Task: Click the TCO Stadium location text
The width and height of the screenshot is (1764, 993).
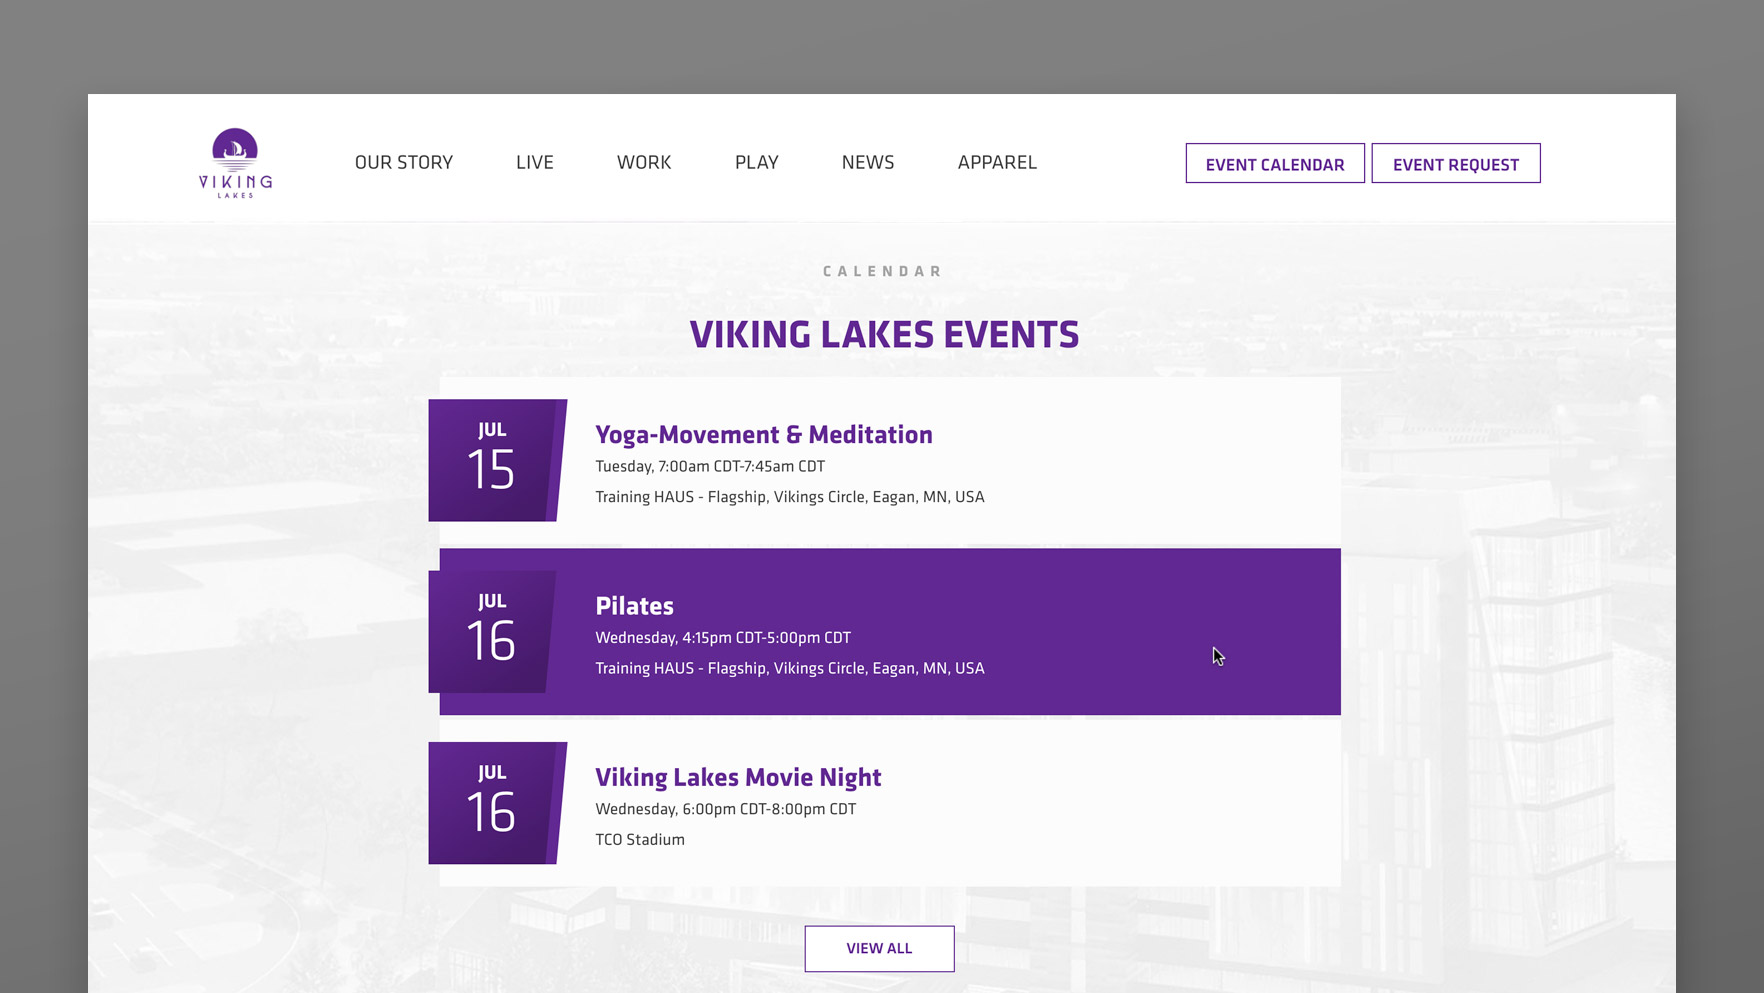Action: coord(640,840)
